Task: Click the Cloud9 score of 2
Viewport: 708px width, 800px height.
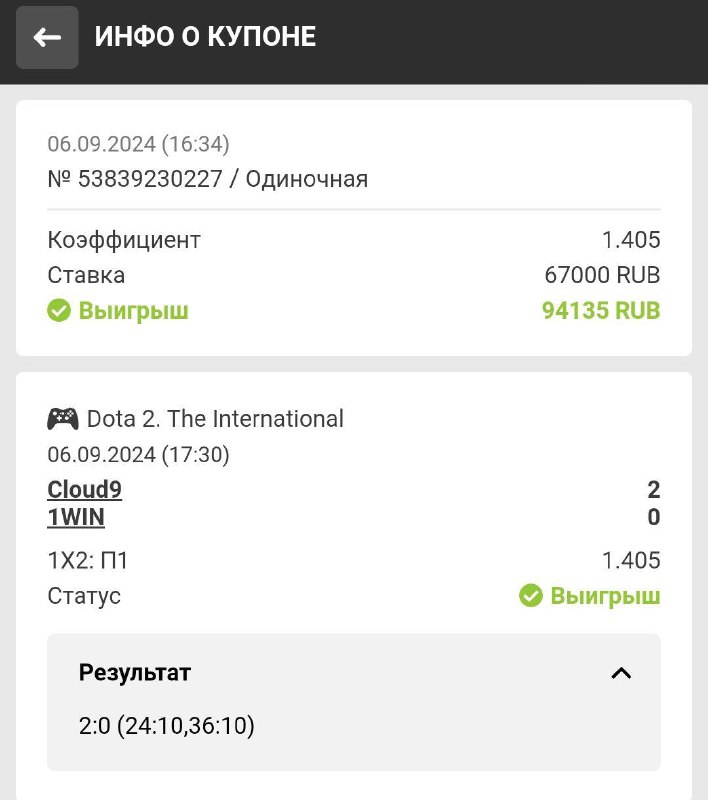Action: click(x=654, y=490)
